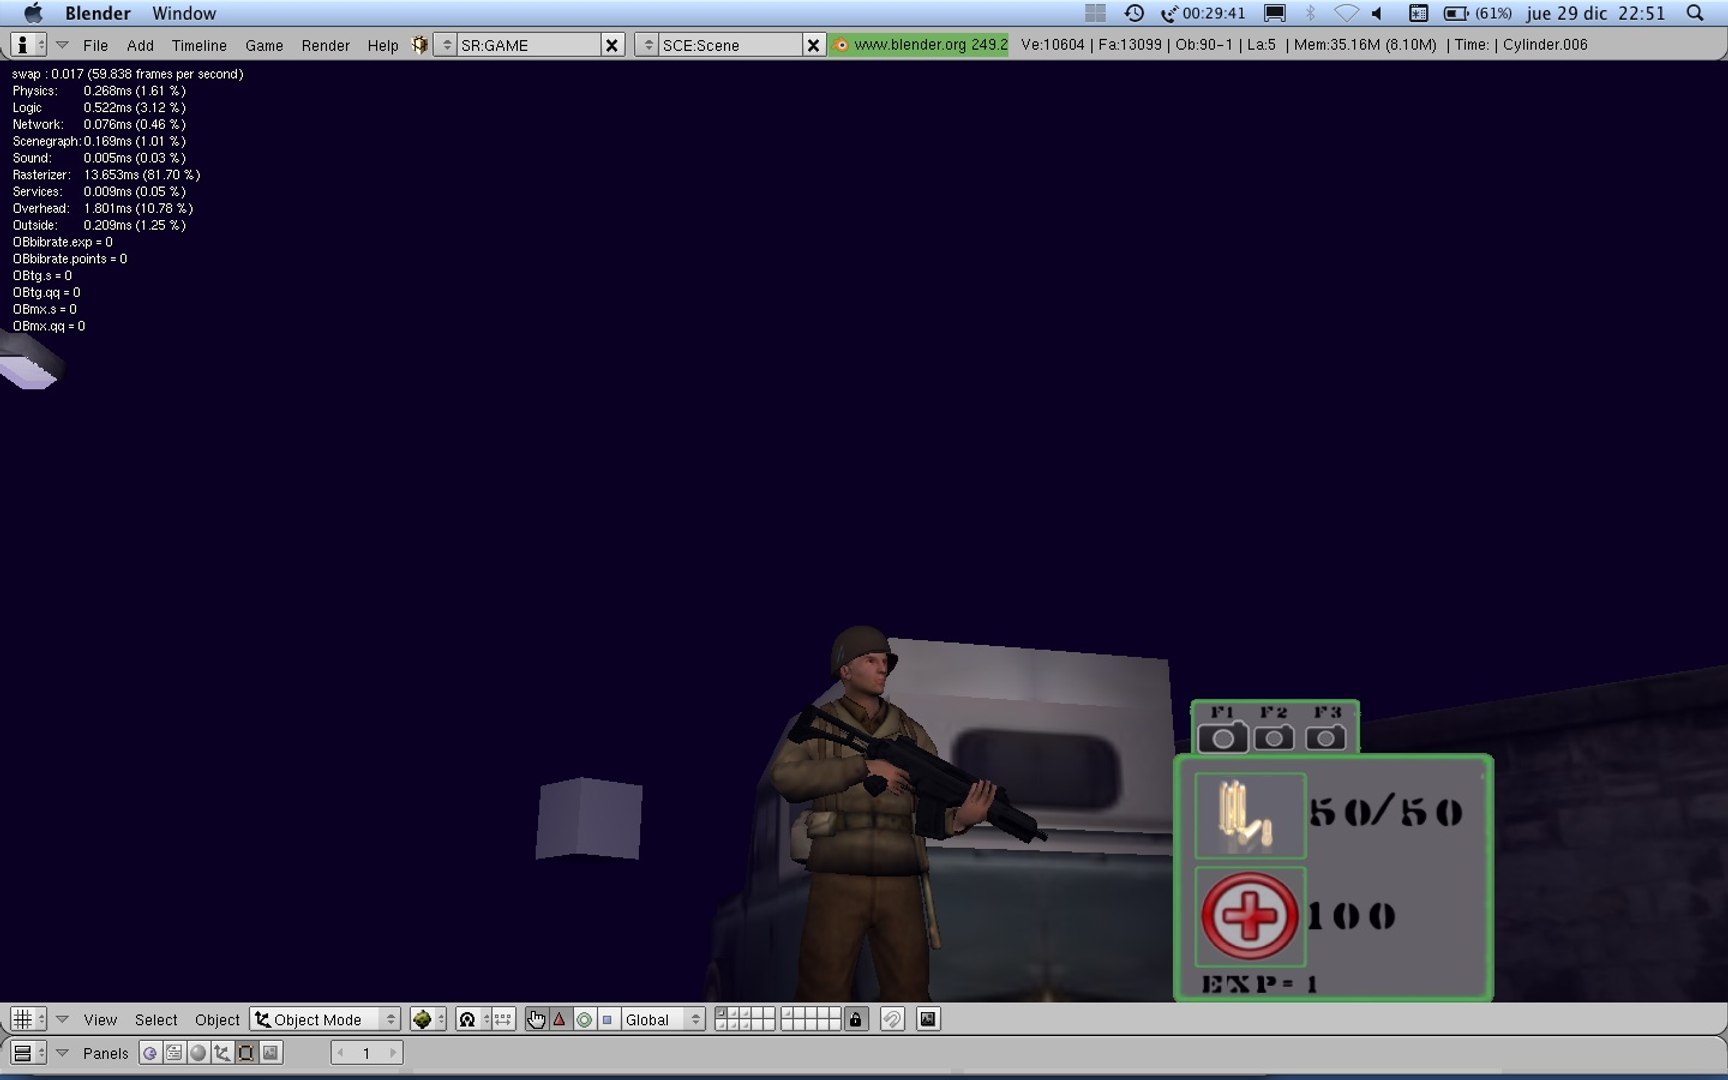Click the F2 camera icon
The height and width of the screenshot is (1080, 1728).
click(1273, 738)
